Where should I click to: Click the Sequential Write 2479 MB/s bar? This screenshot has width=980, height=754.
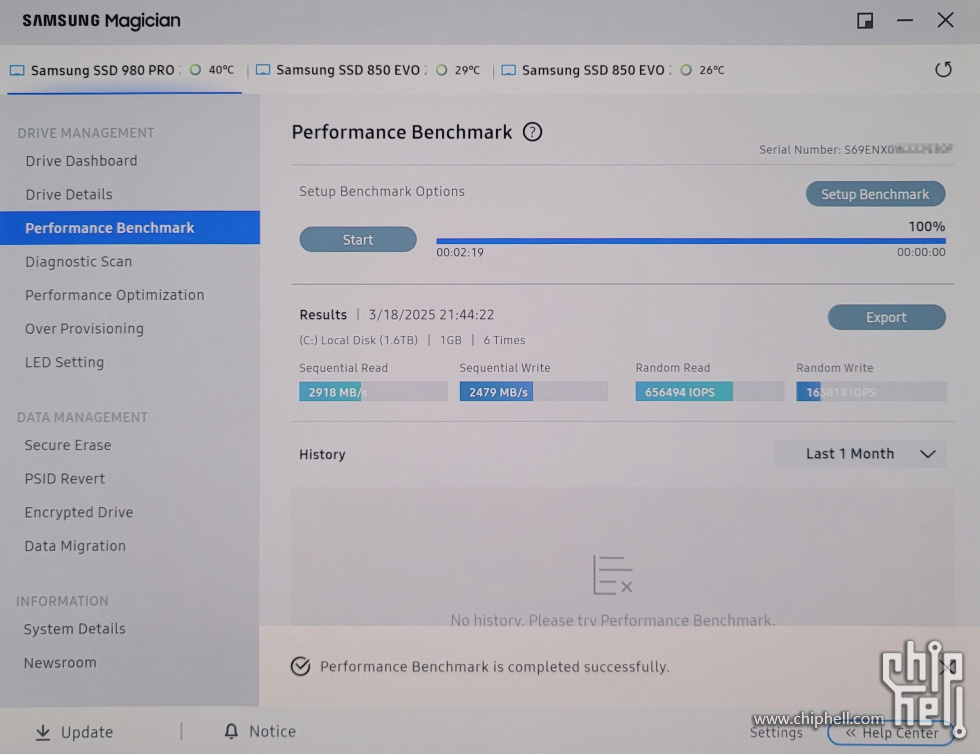534,392
